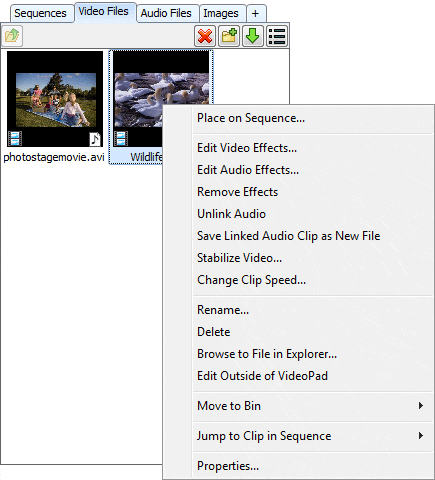Click the green down arrow icon
The image size is (435, 480).
(x=253, y=36)
